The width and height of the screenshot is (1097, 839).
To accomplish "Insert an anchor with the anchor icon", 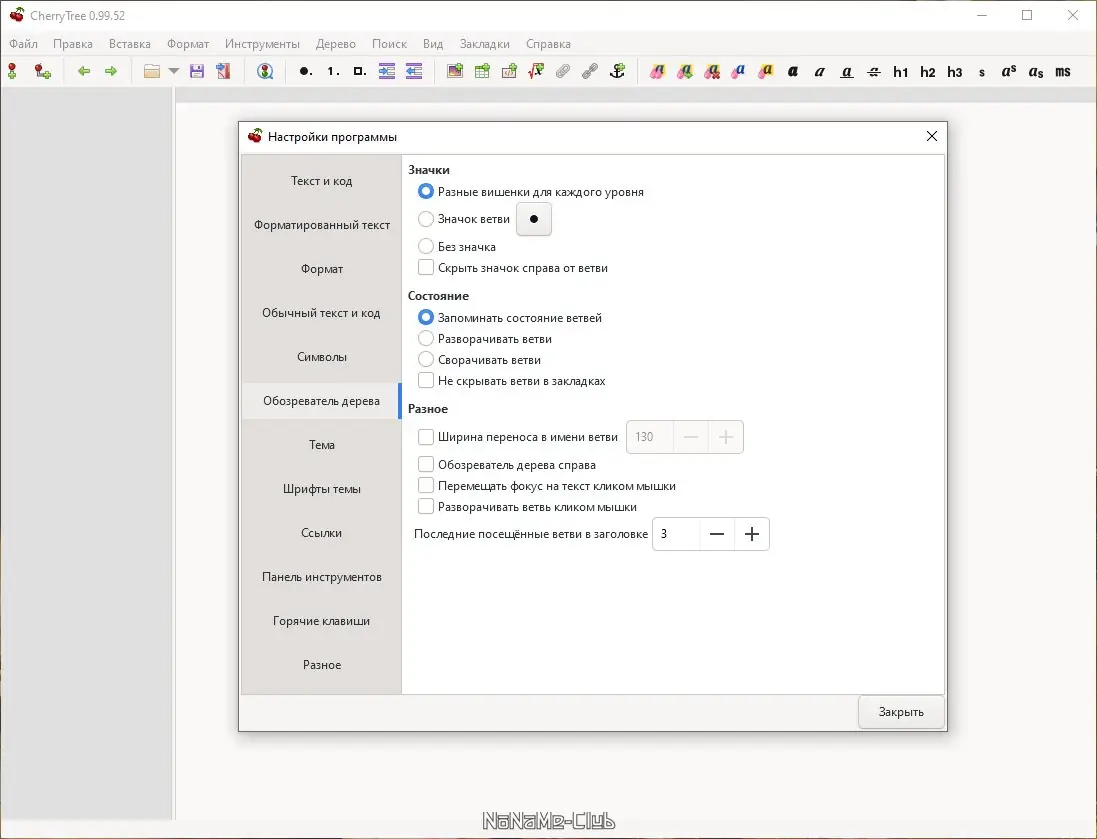I will click(x=617, y=71).
